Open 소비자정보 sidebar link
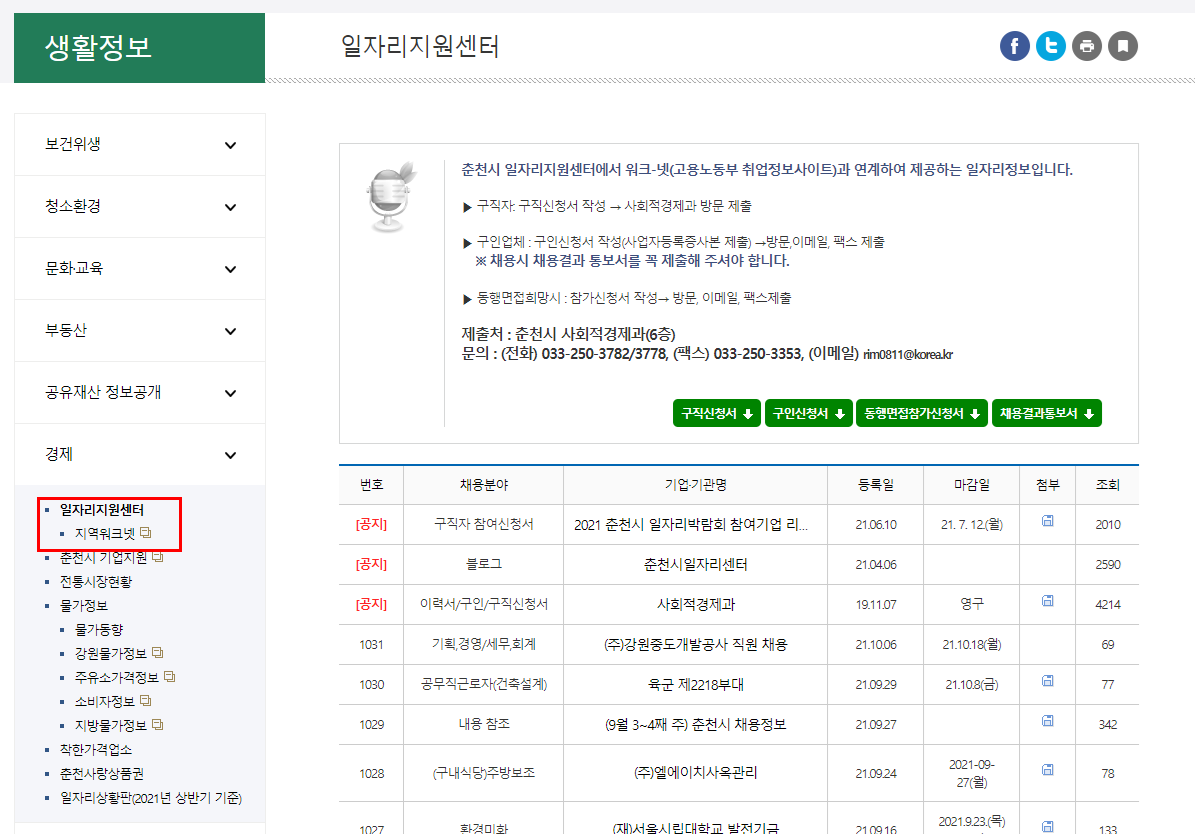 pyautogui.click(x=104, y=701)
